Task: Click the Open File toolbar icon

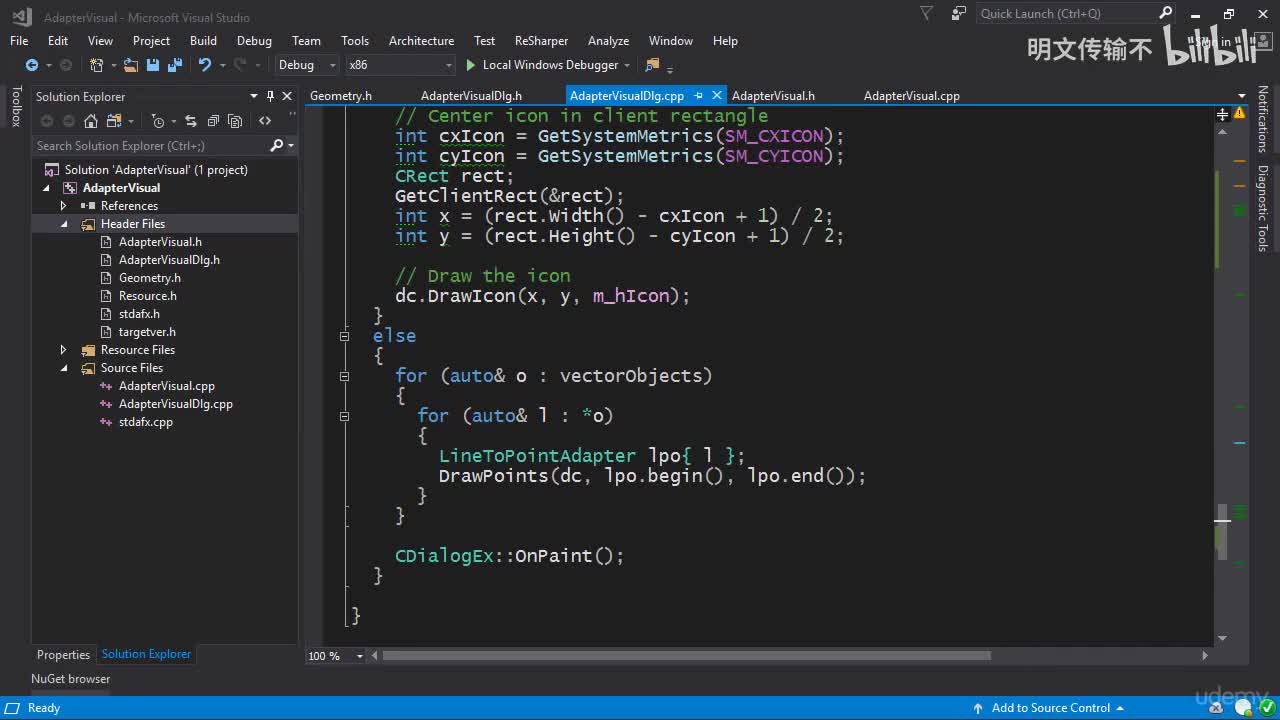Action: [131, 65]
